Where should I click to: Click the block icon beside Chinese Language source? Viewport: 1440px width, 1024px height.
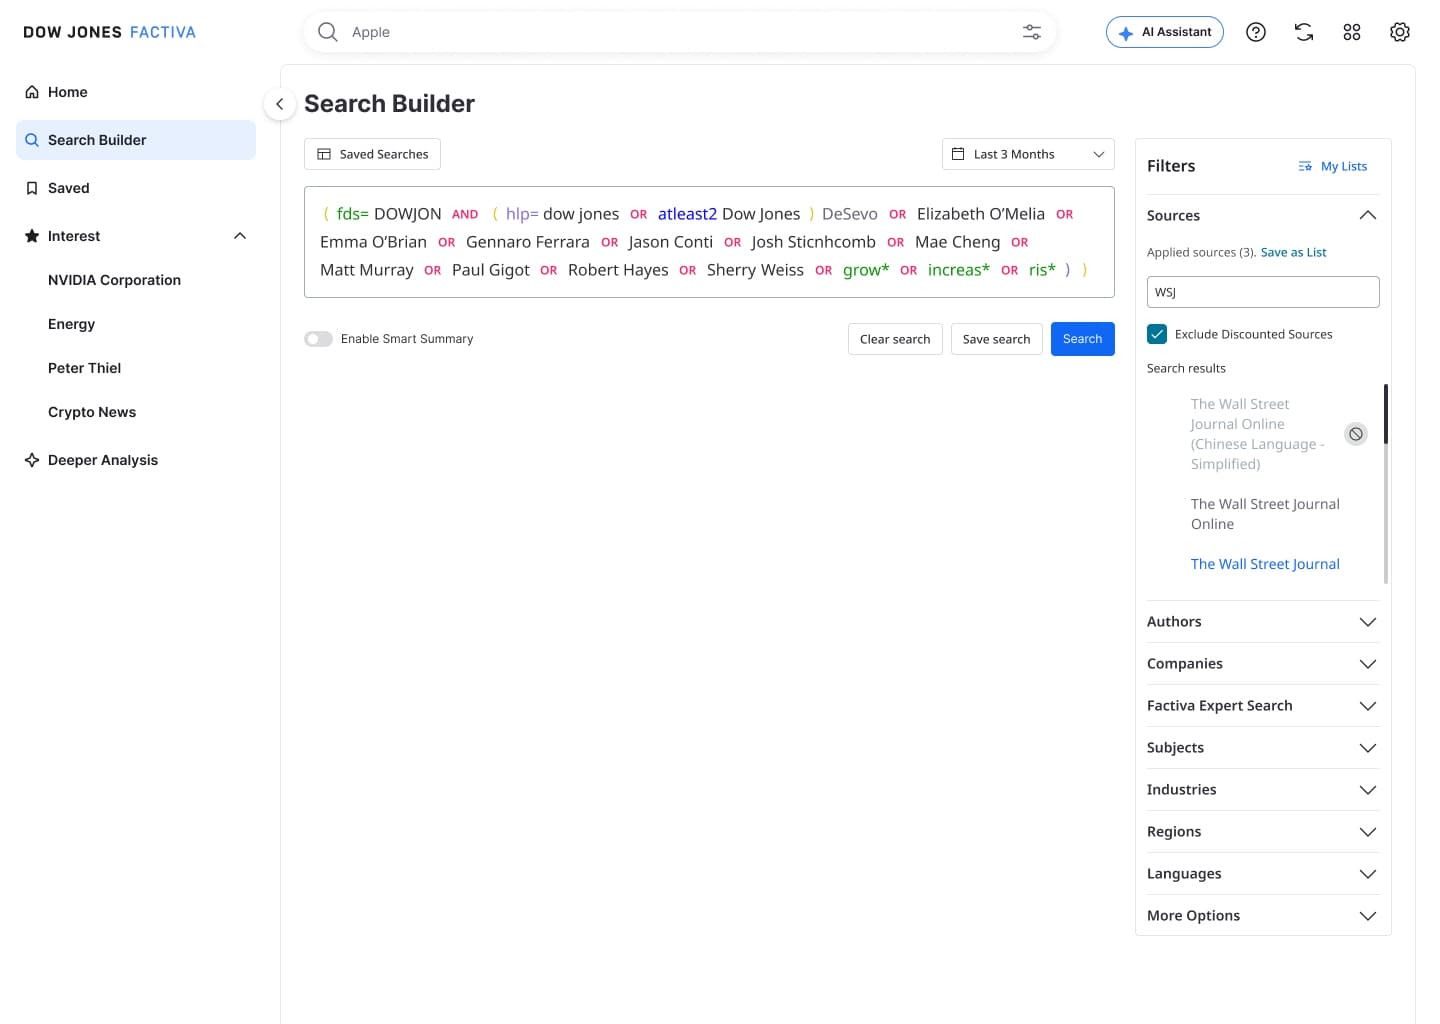(x=1356, y=434)
